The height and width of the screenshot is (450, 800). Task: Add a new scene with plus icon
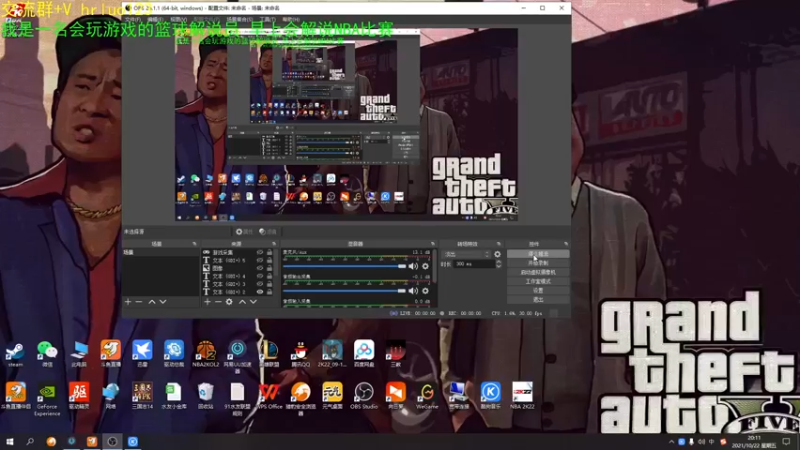coord(128,302)
